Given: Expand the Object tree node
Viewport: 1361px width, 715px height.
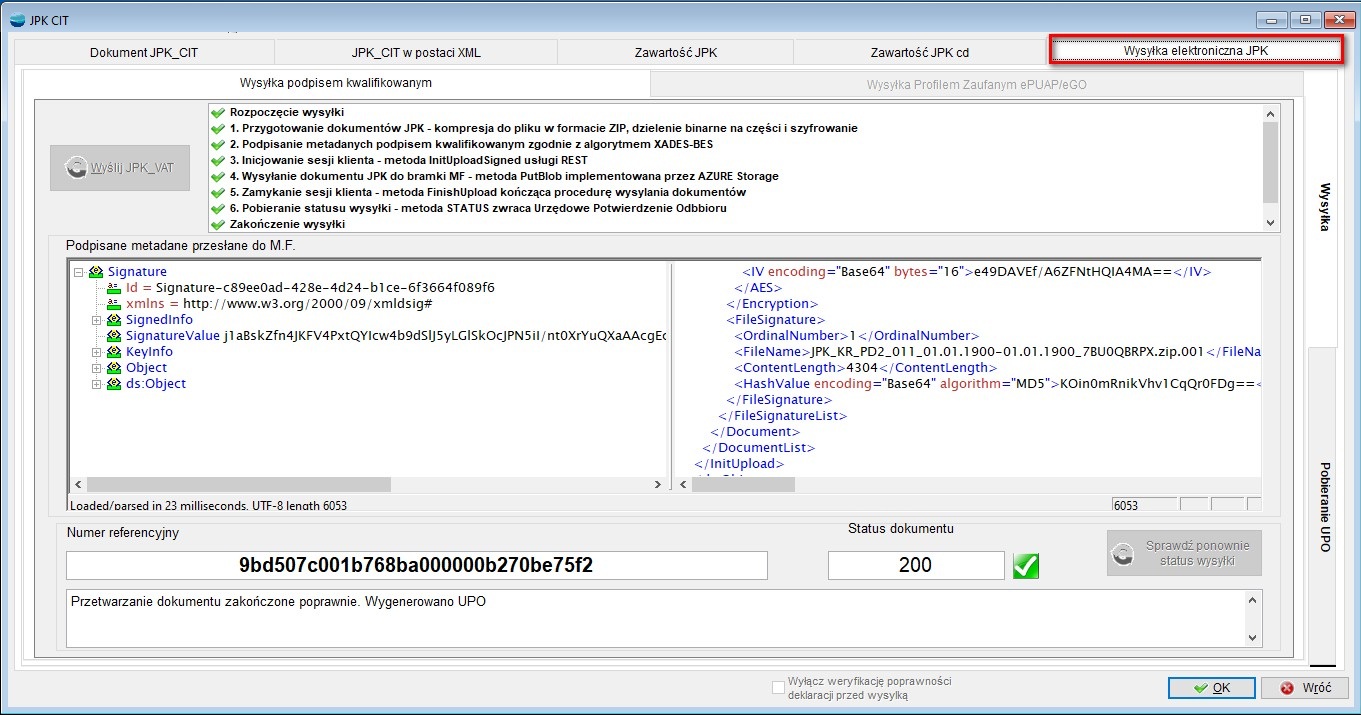Looking at the screenshot, I should (97, 368).
